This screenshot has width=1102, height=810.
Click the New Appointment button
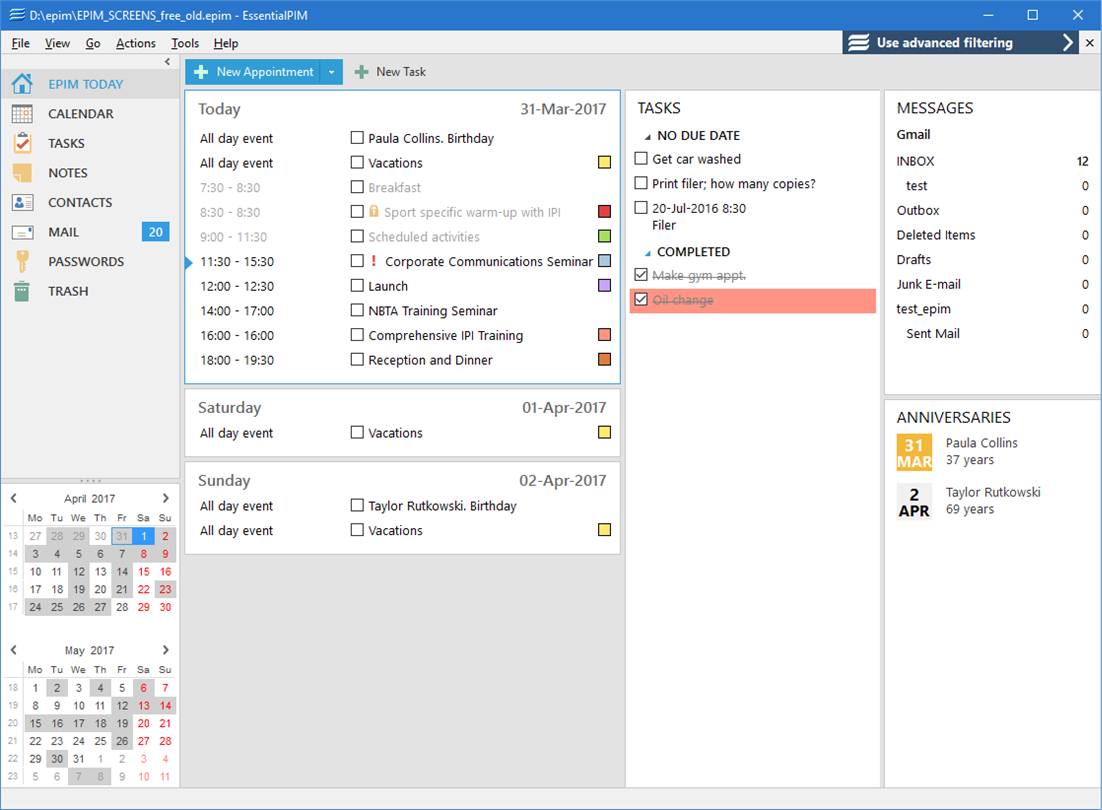pyautogui.click(x=253, y=72)
